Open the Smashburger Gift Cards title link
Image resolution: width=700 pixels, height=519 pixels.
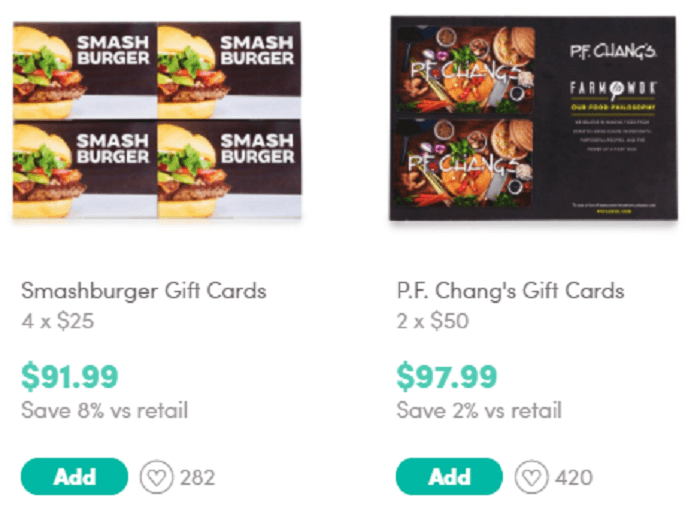coord(144,291)
